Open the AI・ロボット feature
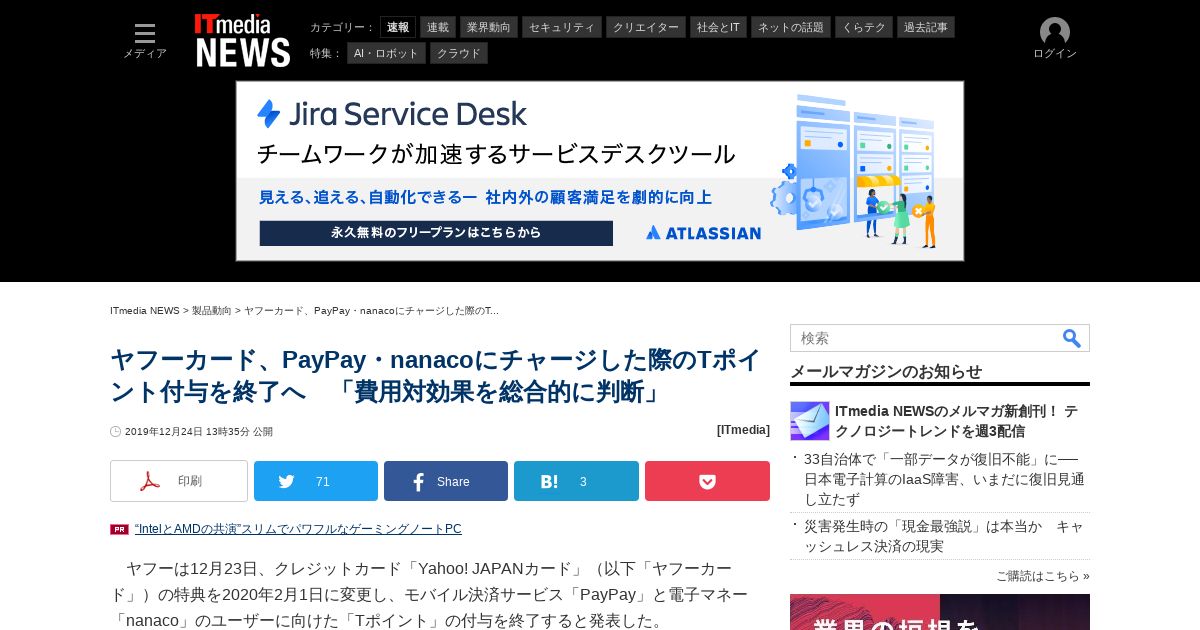Image resolution: width=1200 pixels, height=630 pixels. pyautogui.click(x=387, y=53)
